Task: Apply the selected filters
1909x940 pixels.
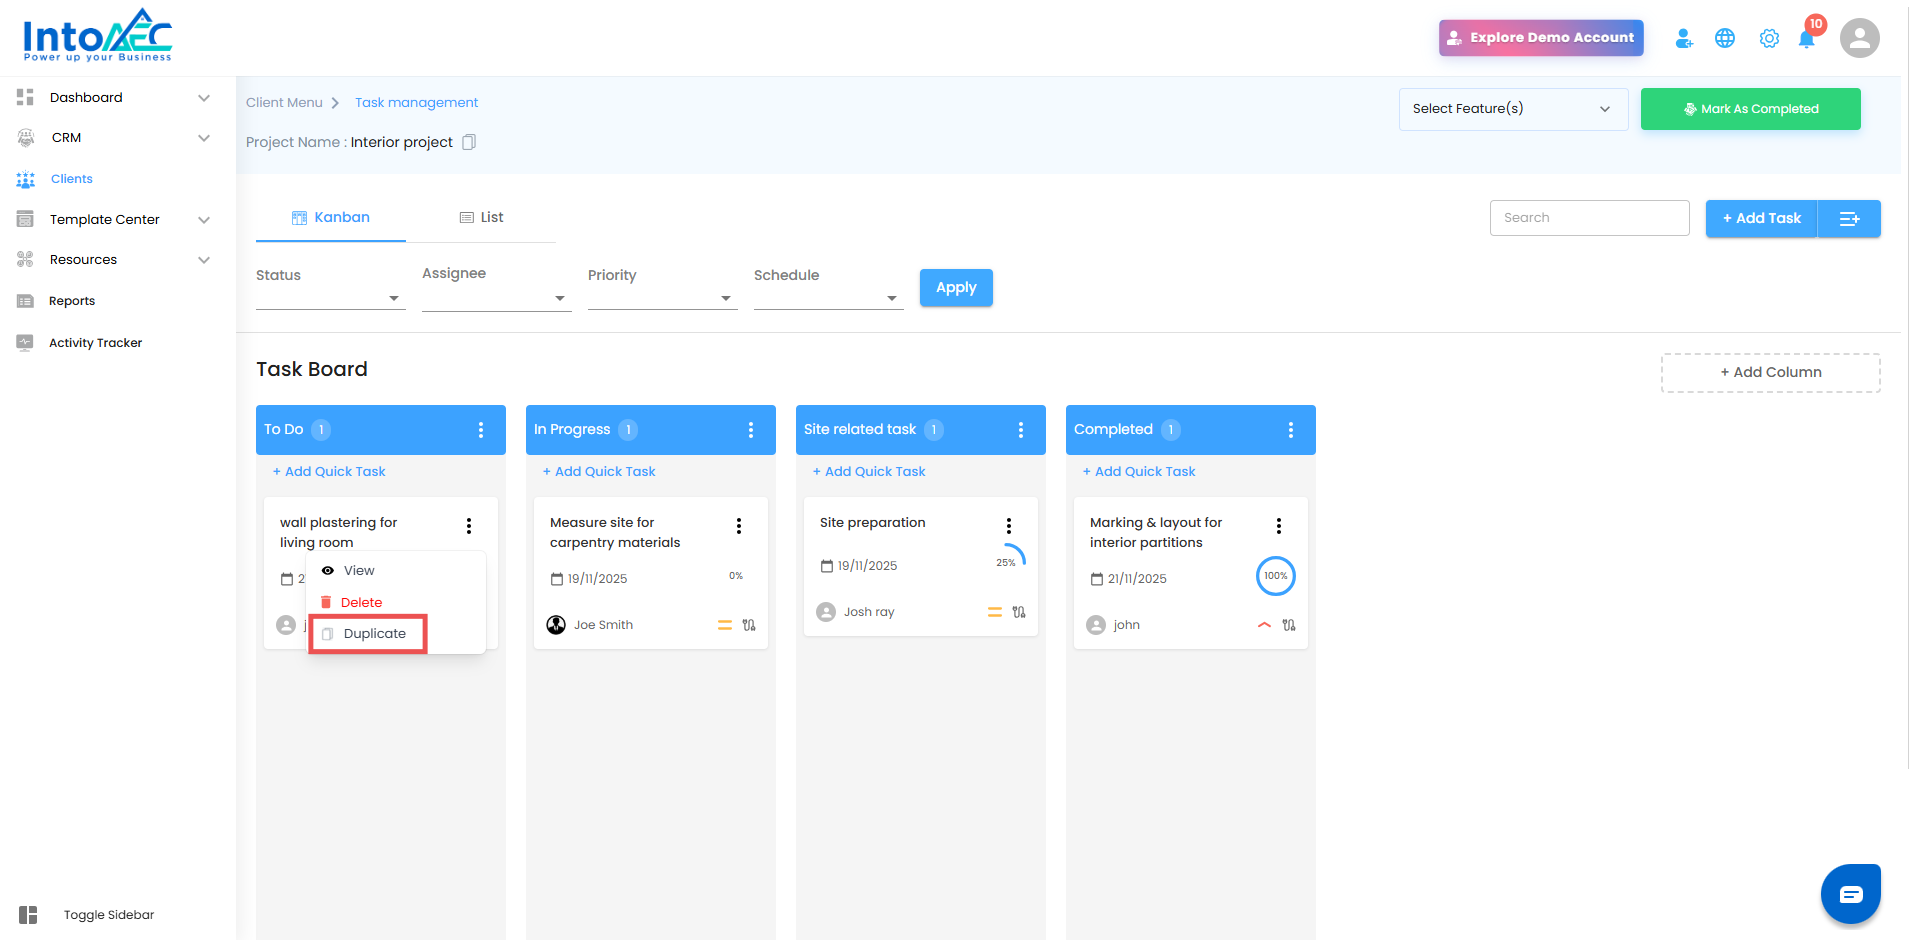Action: tap(956, 288)
